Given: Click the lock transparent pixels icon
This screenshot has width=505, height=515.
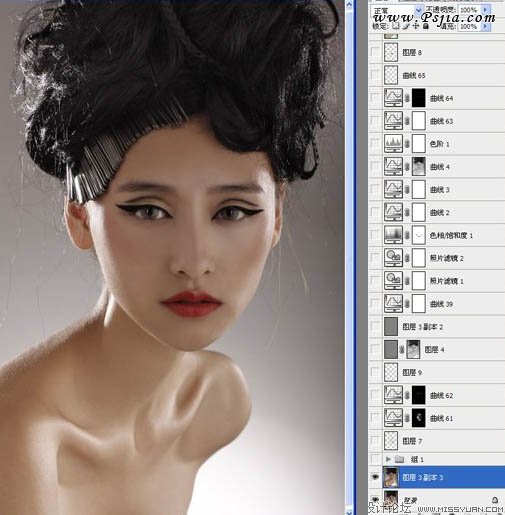Looking at the screenshot, I should coord(396,26).
